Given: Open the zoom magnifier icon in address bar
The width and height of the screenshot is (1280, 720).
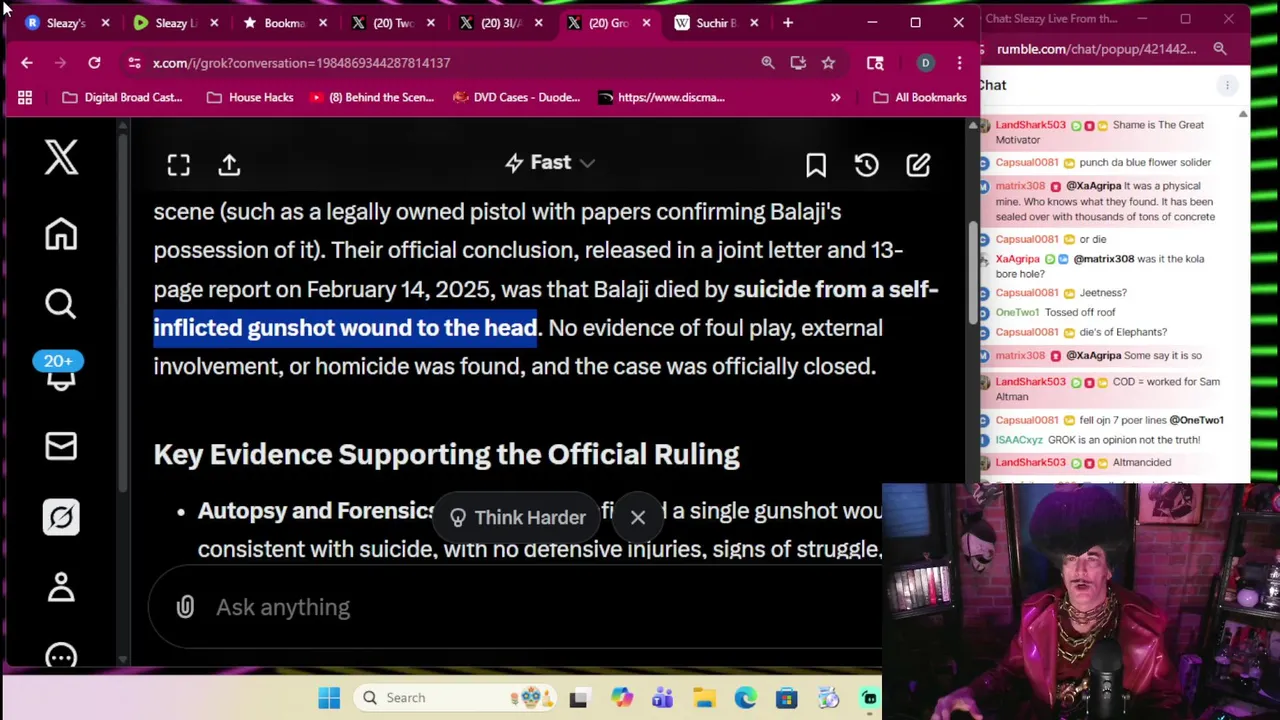Looking at the screenshot, I should click(x=768, y=63).
